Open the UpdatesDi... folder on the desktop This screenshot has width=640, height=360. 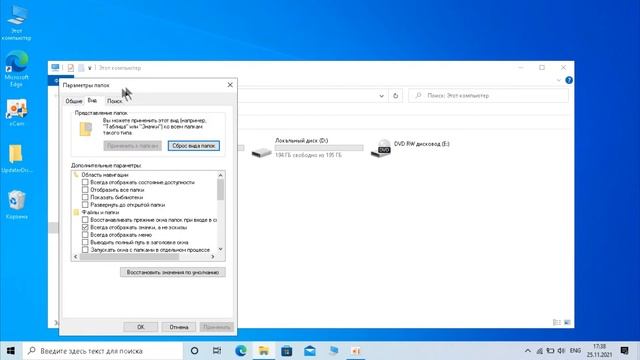coord(16,158)
